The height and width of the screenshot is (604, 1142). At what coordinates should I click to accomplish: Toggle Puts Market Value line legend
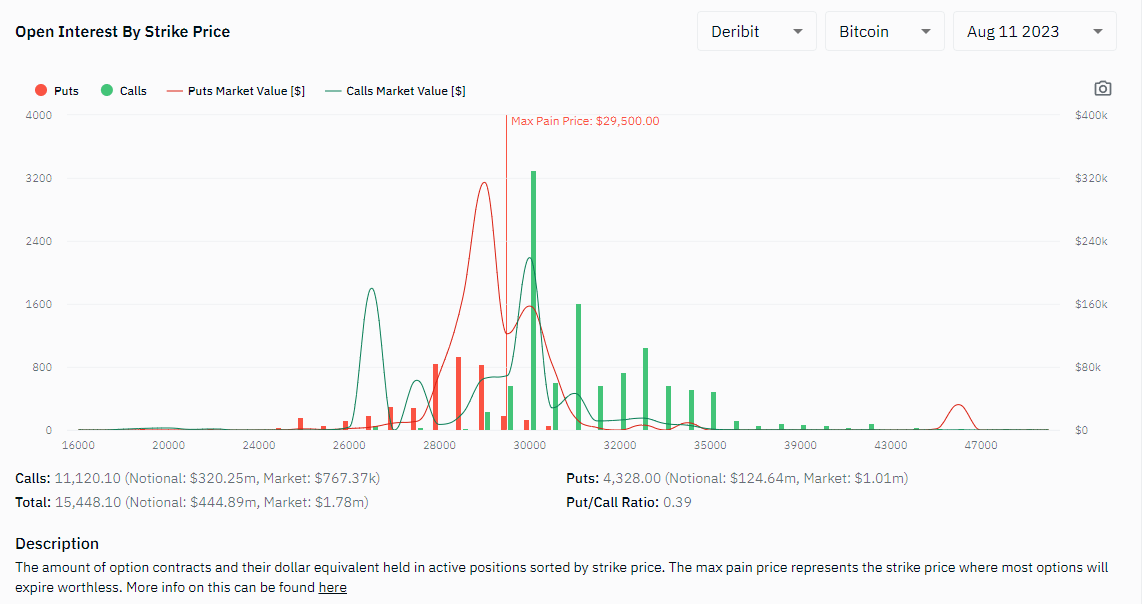point(236,90)
